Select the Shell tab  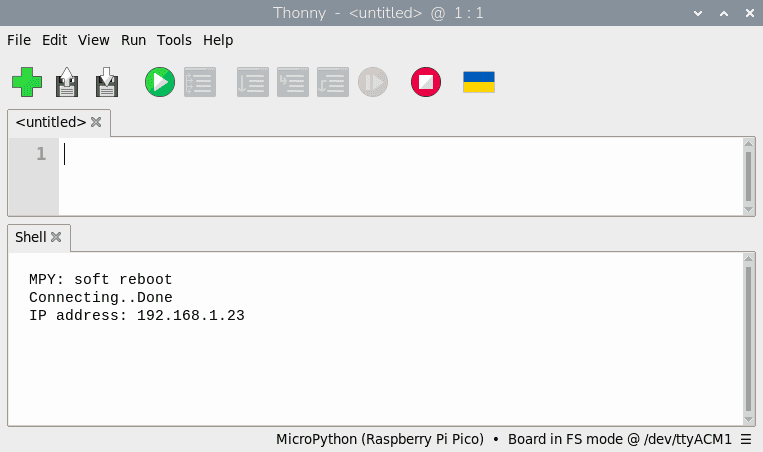coord(31,237)
